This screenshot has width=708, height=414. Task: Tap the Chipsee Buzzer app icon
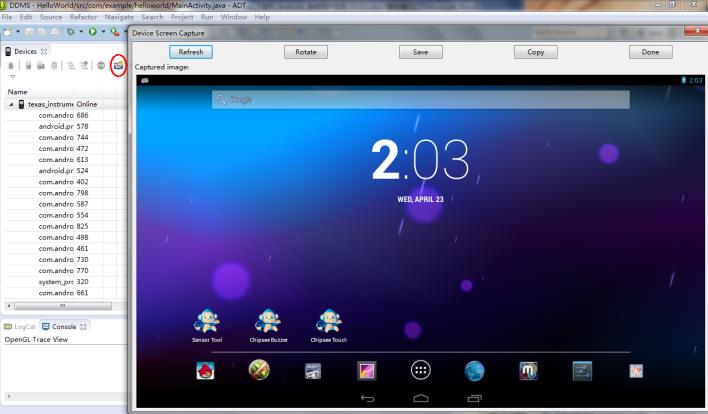coord(268,321)
